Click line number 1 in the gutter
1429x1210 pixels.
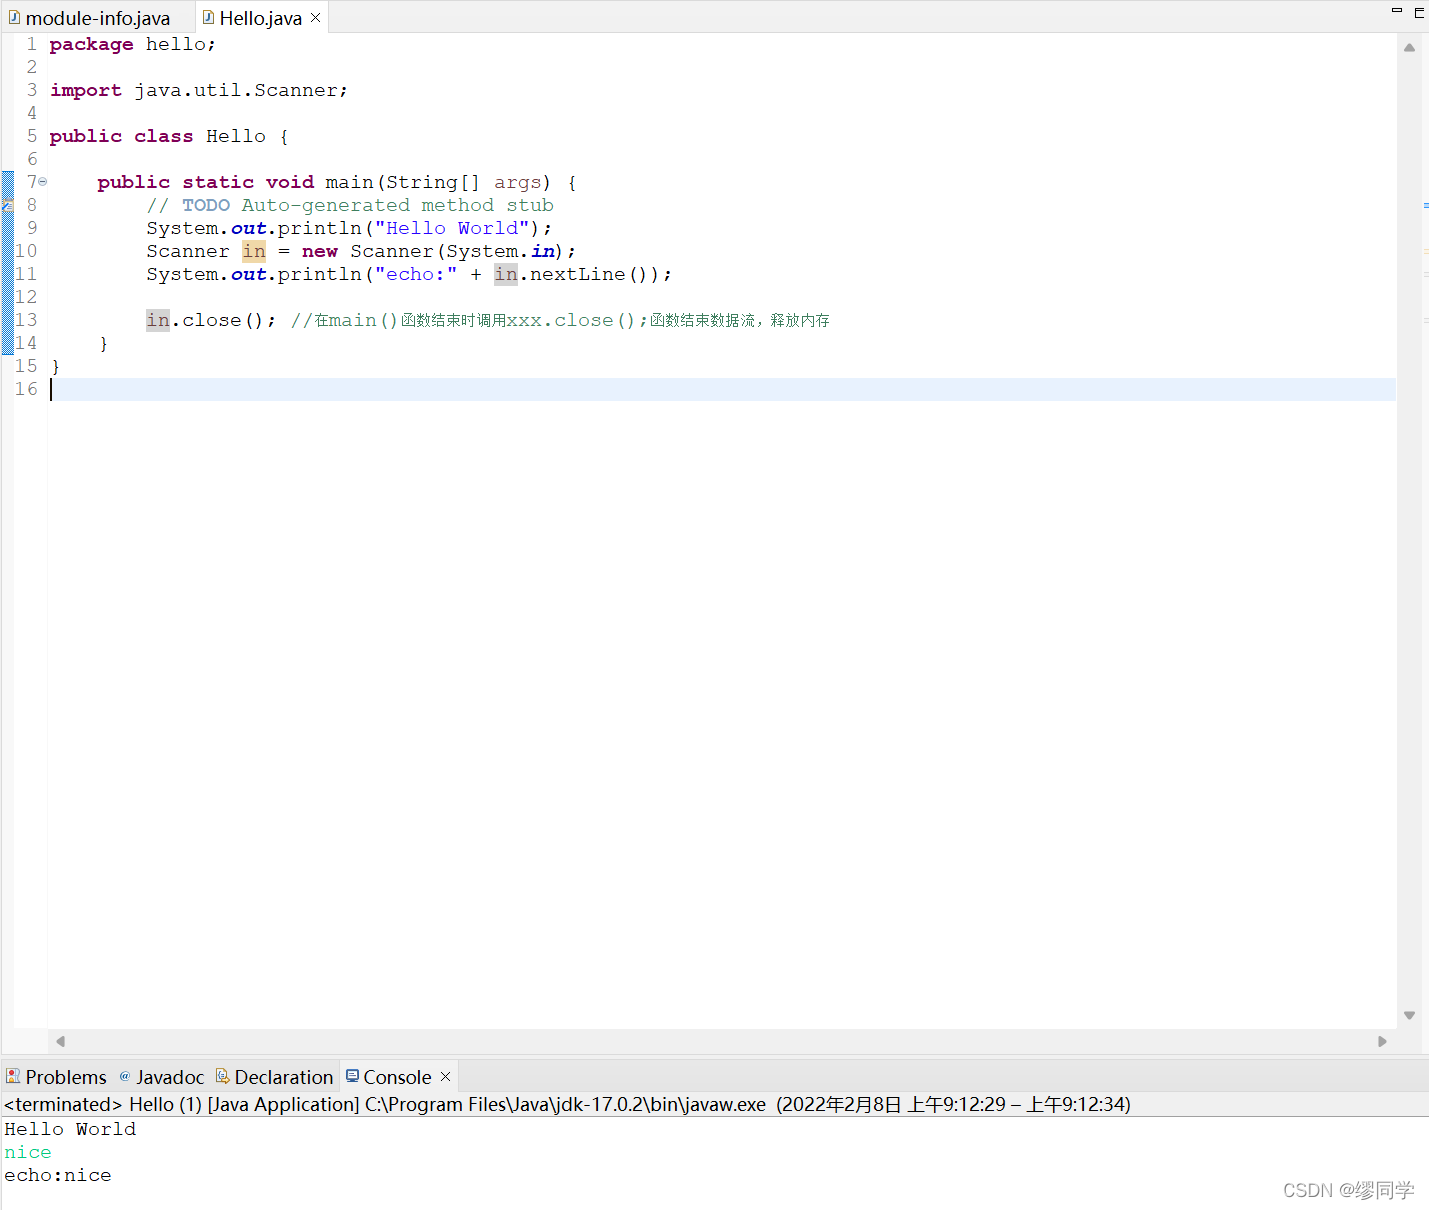[32, 44]
